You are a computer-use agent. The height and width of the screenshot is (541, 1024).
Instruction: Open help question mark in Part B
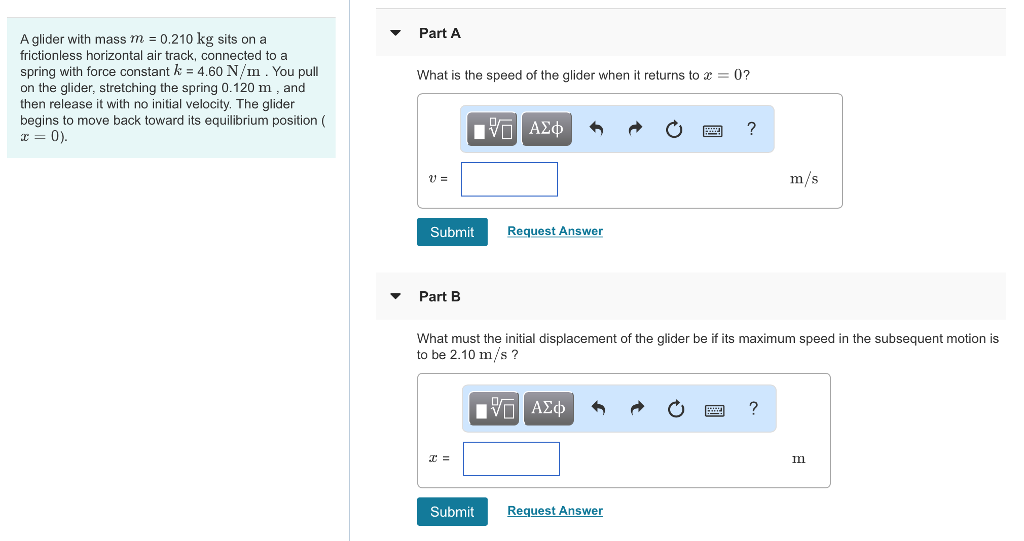[x=753, y=408]
